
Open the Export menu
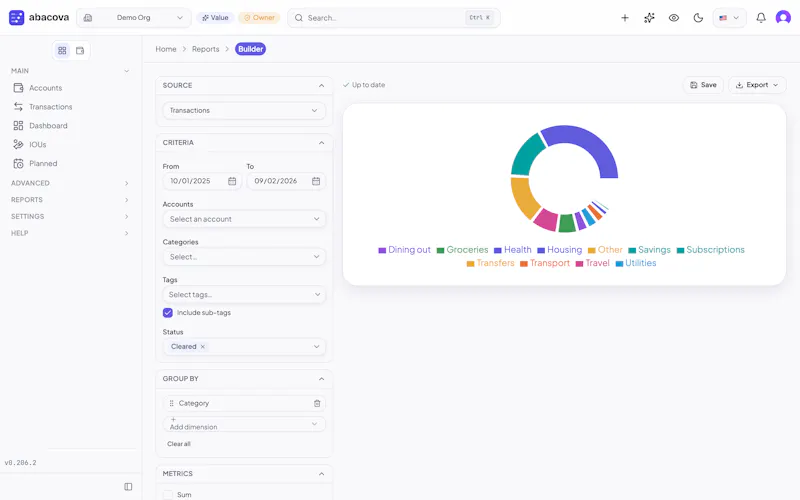click(757, 85)
